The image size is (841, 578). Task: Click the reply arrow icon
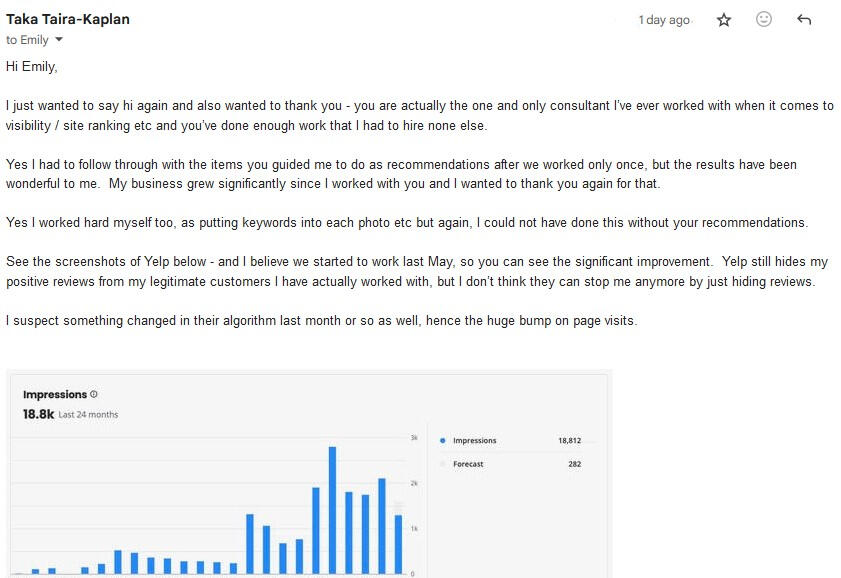(x=804, y=20)
